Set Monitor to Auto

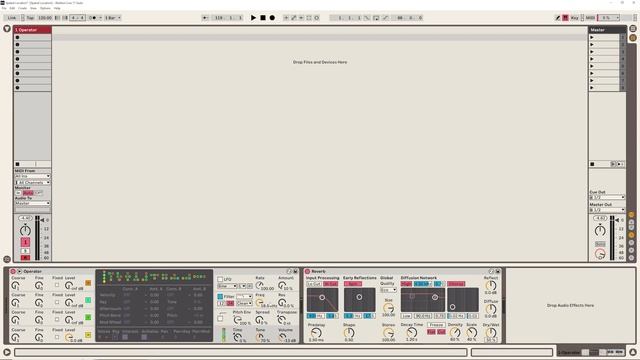point(28,193)
